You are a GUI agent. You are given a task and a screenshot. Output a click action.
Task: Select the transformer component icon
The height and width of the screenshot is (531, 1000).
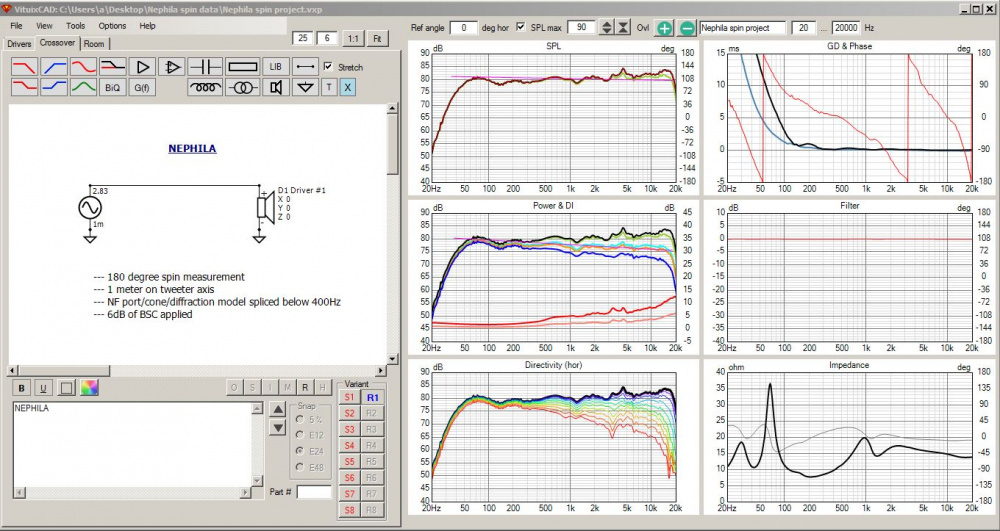point(242,87)
